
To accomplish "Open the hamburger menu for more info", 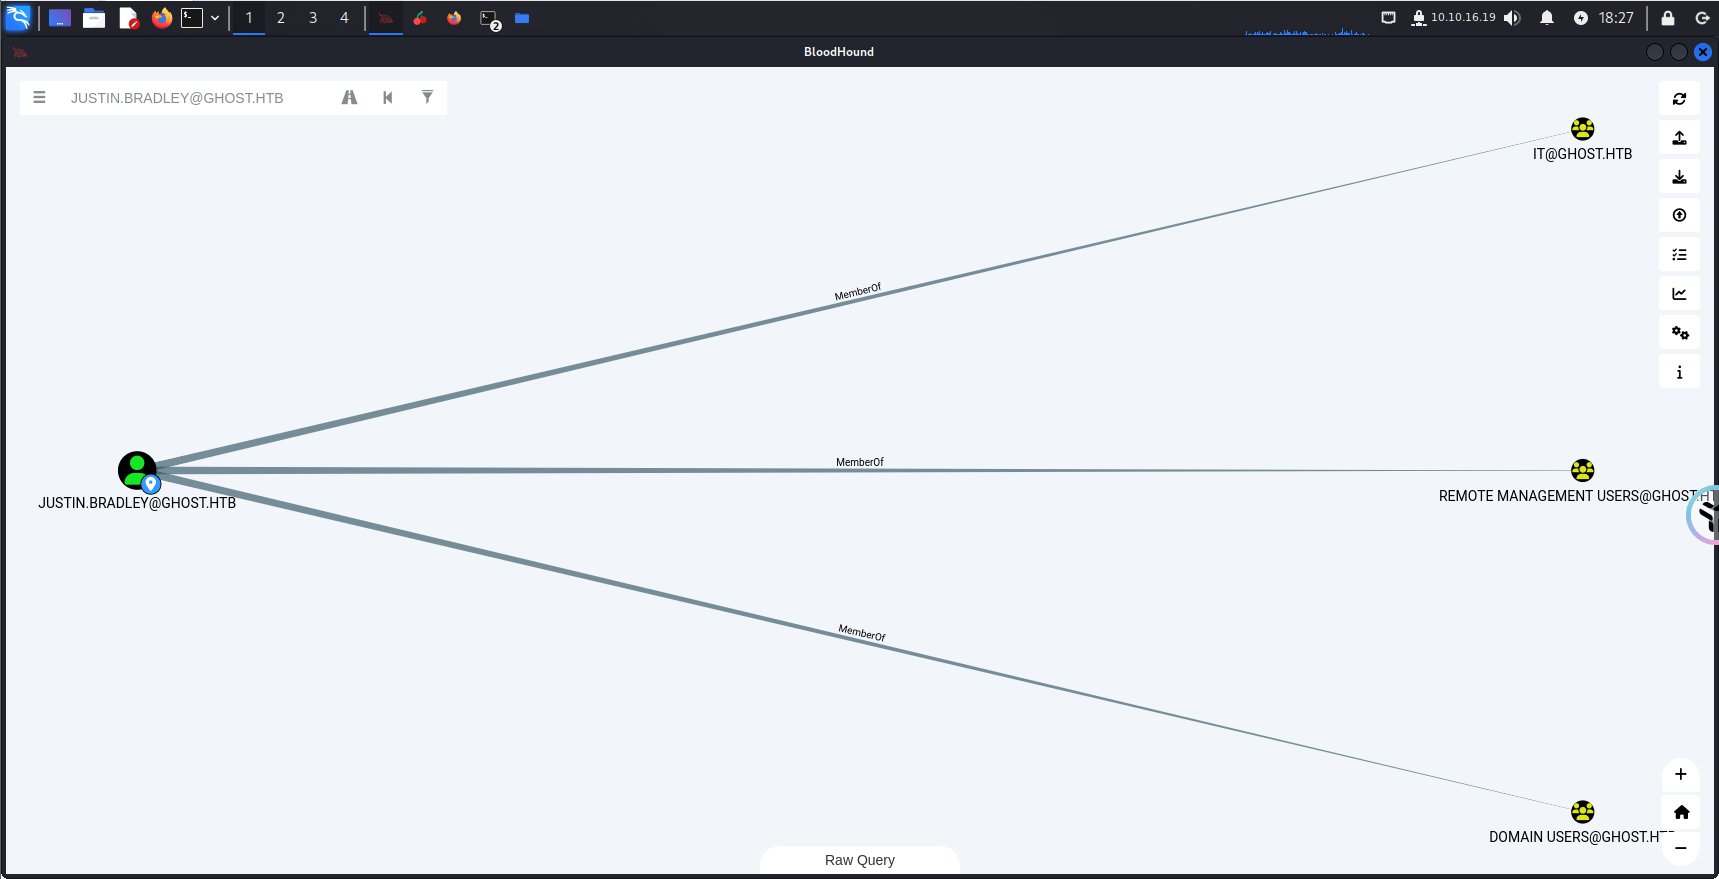I will (x=40, y=98).
